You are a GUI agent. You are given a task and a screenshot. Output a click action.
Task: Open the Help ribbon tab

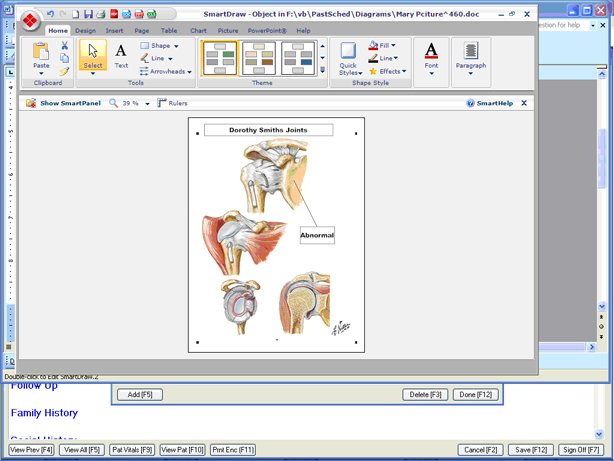[x=303, y=31]
